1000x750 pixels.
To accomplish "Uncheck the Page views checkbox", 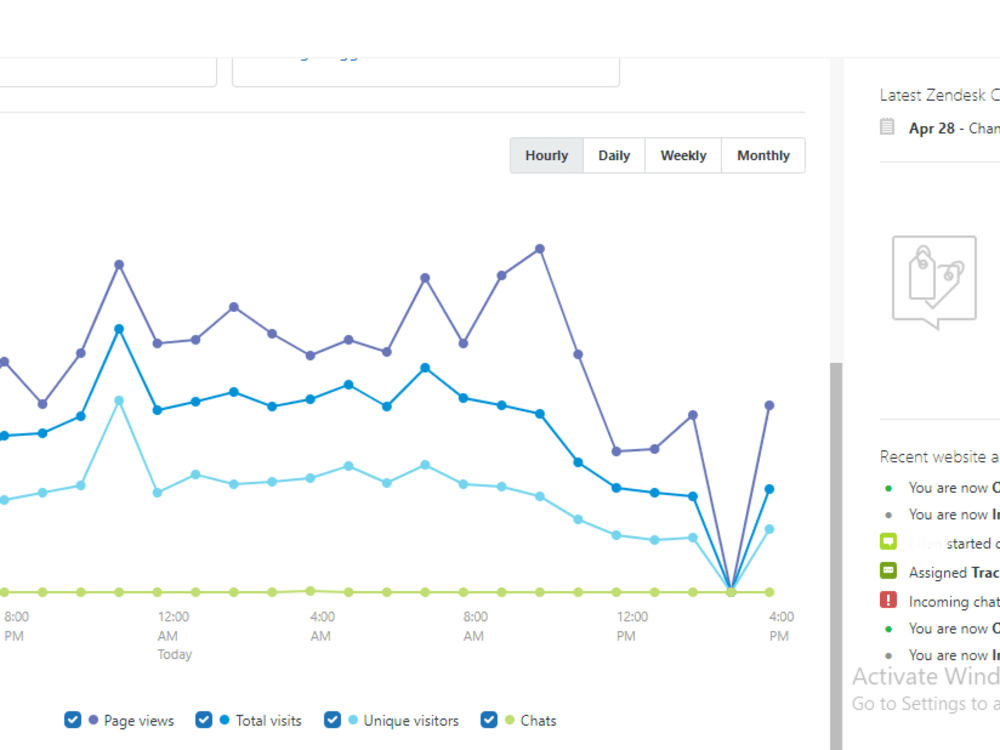I will 73,720.
